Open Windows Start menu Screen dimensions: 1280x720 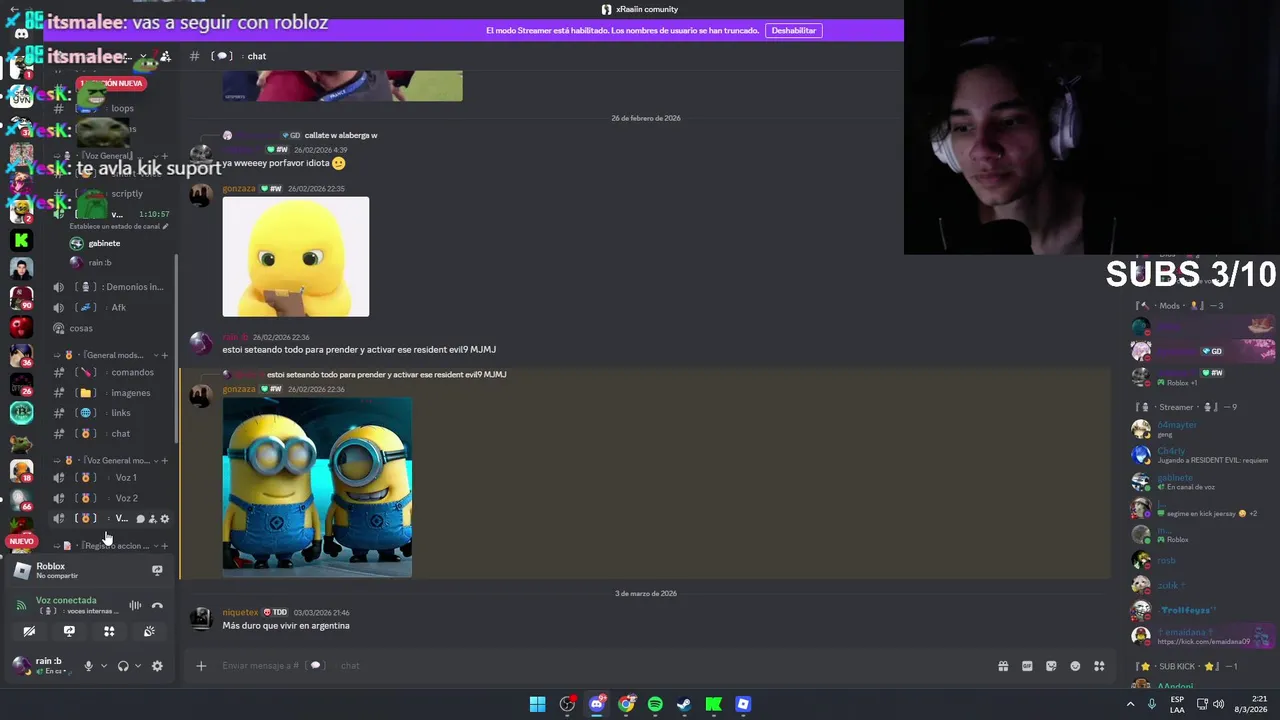click(538, 704)
